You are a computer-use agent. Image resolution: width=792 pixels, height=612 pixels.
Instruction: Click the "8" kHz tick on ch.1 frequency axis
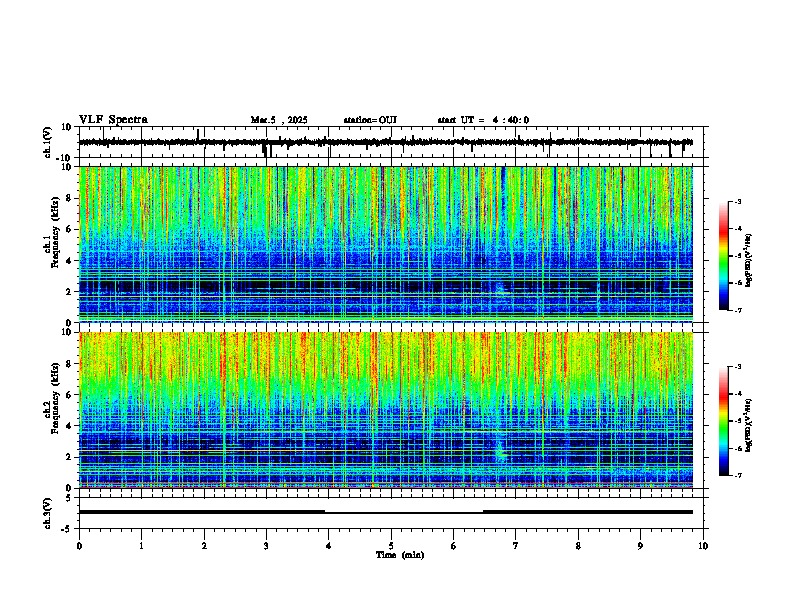[70, 198]
